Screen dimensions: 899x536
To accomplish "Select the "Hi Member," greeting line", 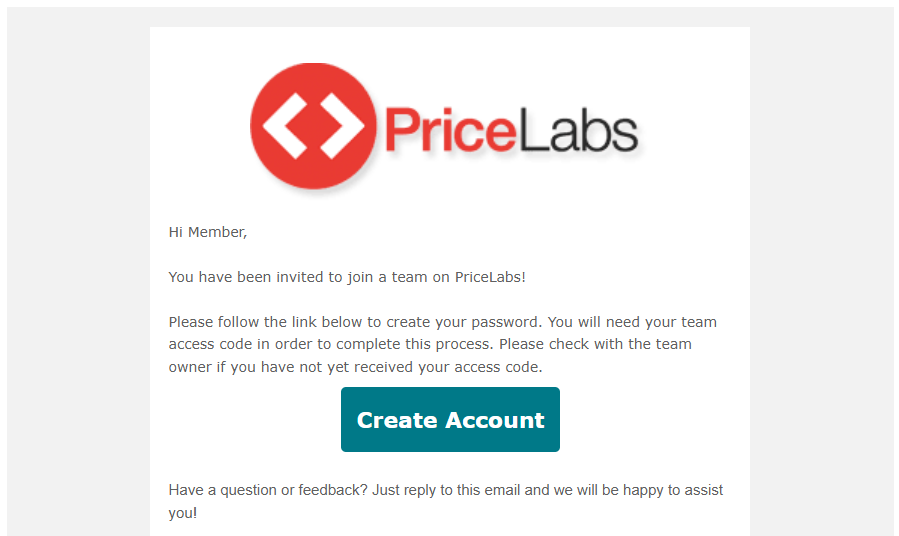I will 208,232.
